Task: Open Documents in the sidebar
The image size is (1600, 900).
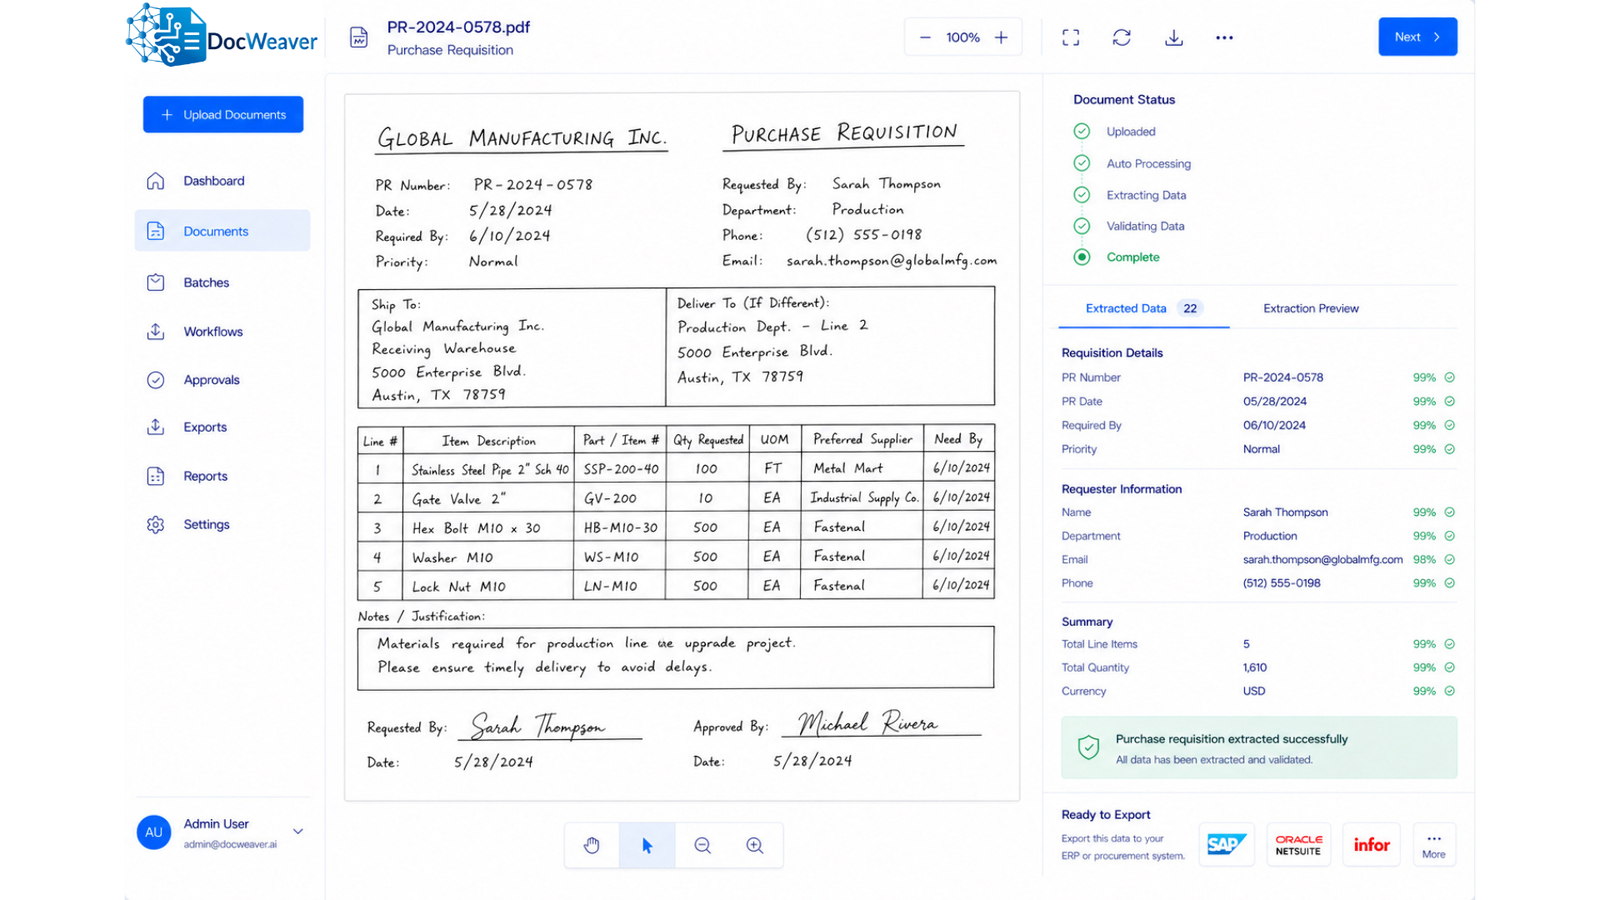Action: [222, 231]
